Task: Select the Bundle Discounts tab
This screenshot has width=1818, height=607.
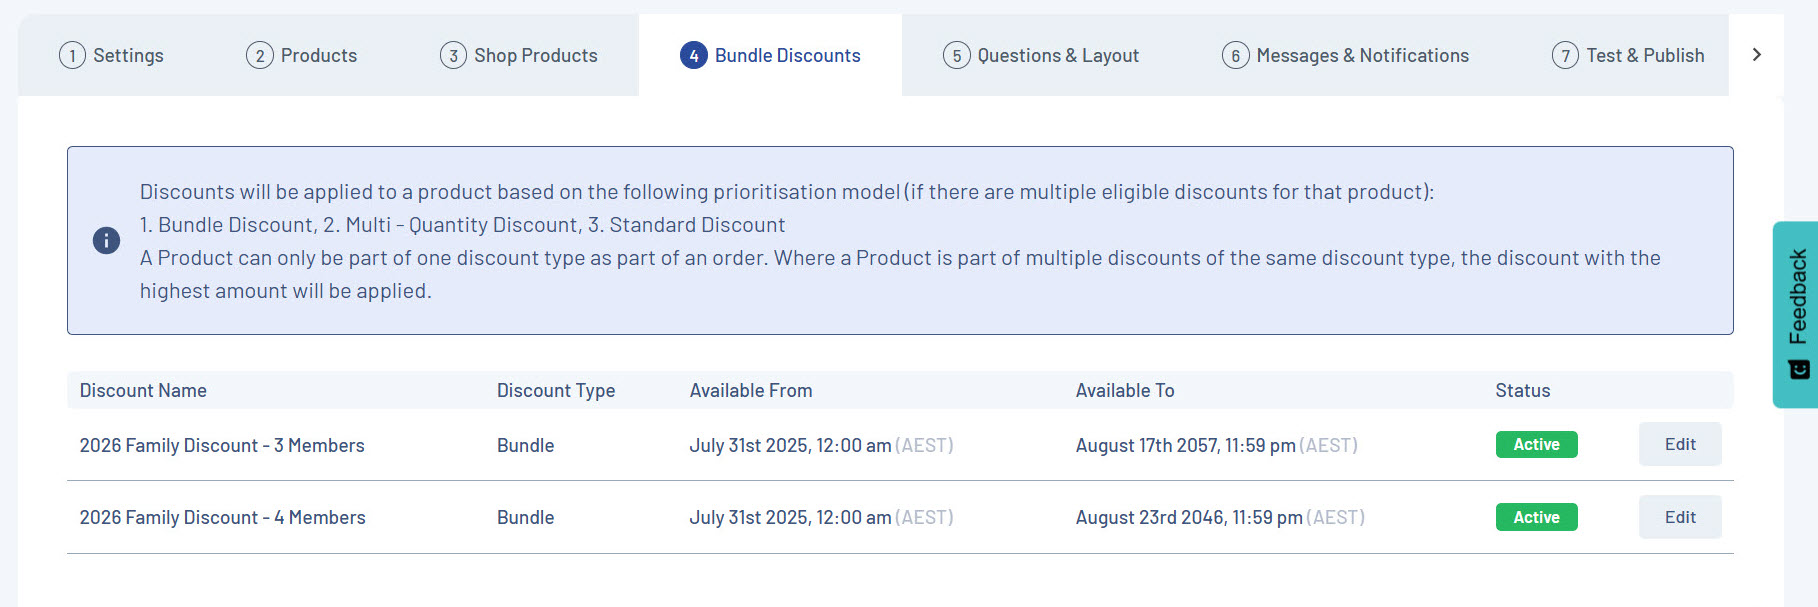Action: click(770, 56)
